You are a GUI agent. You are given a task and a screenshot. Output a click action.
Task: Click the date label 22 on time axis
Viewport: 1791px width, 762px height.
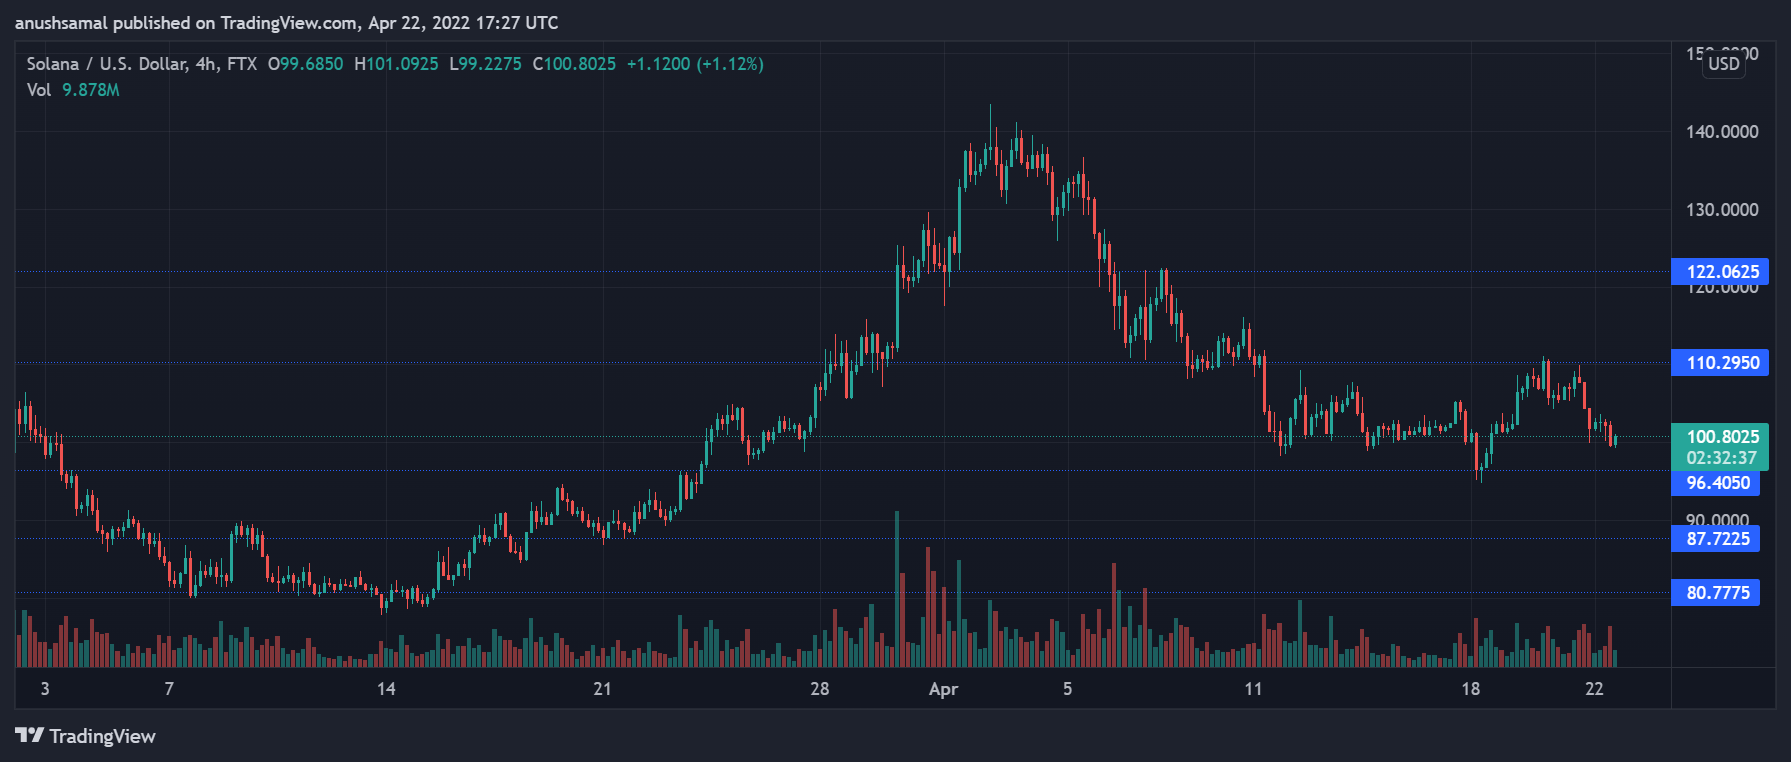click(1595, 689)
